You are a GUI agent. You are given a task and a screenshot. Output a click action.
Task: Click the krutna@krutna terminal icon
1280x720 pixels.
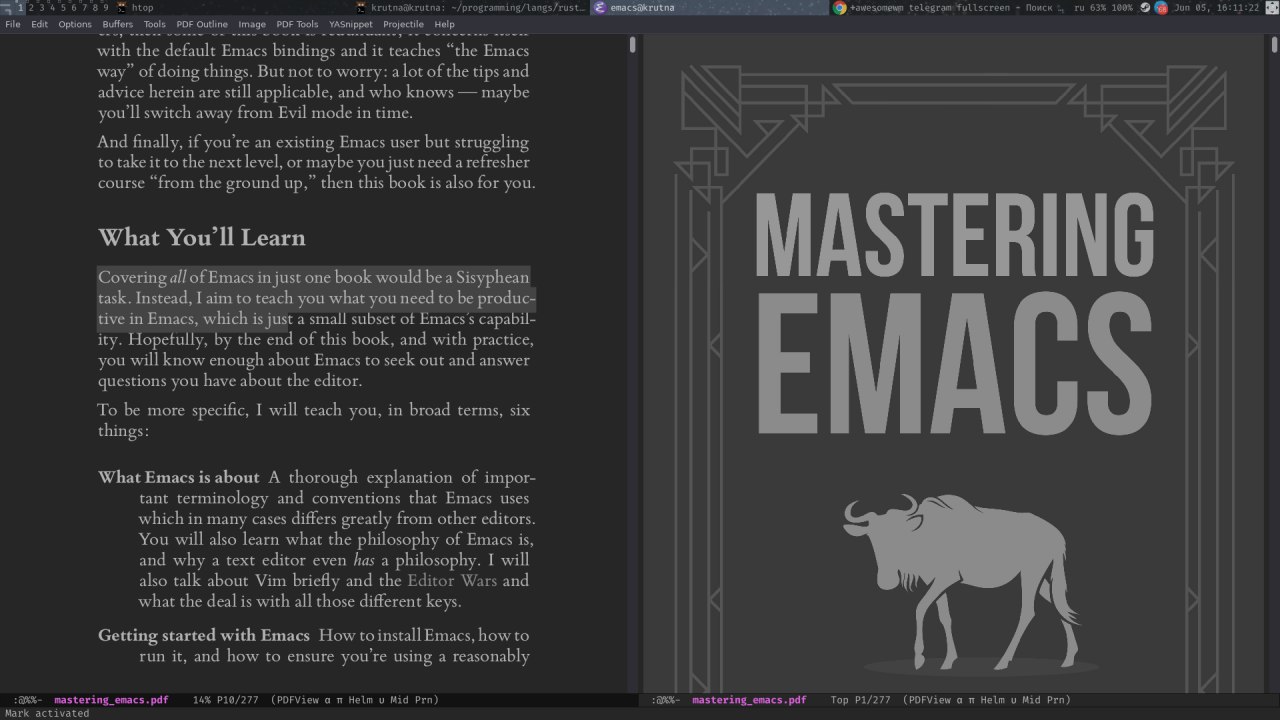(362, 7)
